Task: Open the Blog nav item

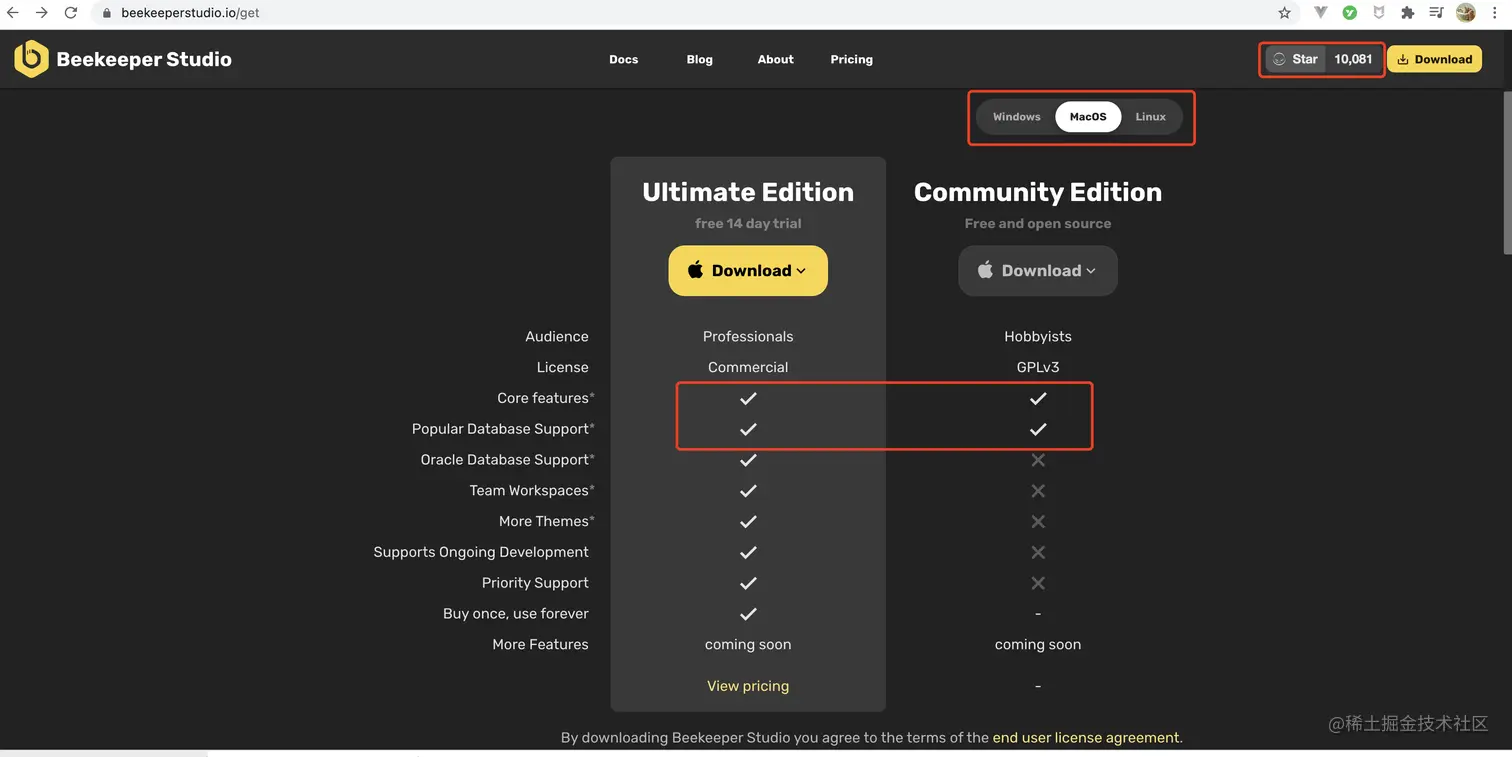Action: 700,60
